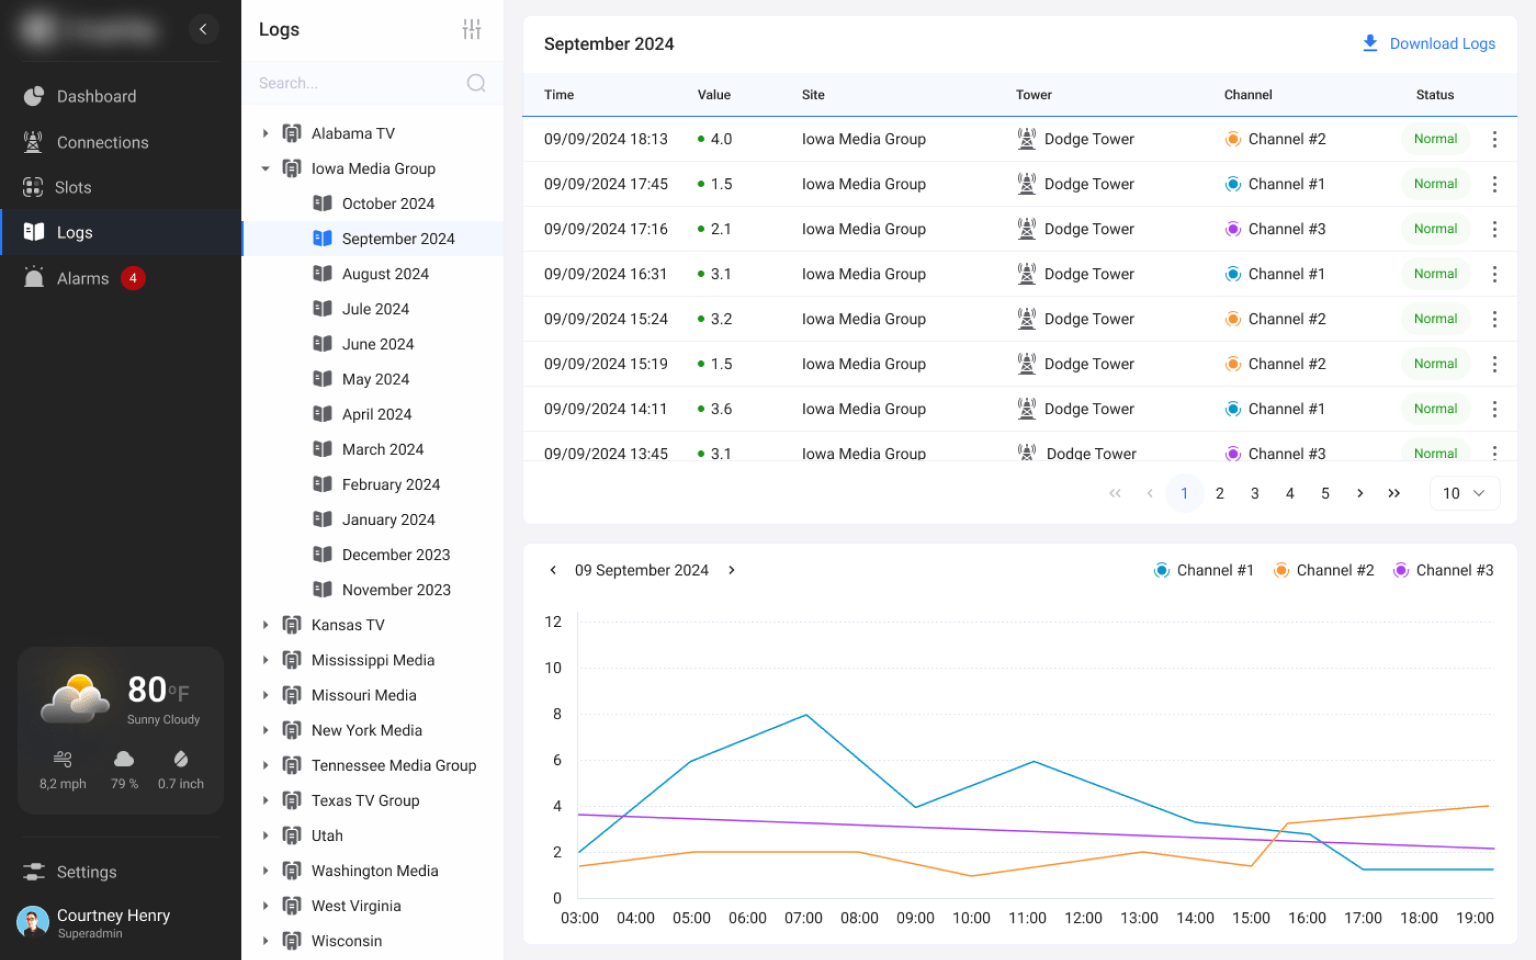Open the Logs filter settings icon
The height and width of the screenshot is (960, 1536).
click(472, 29)
